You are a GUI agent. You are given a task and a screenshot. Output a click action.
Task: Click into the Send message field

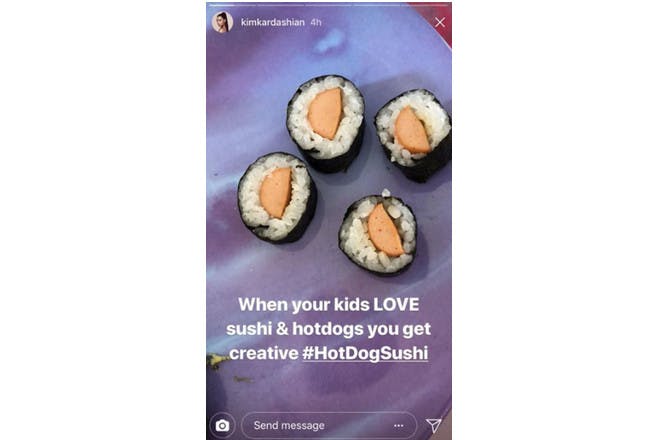pos(329,426)
